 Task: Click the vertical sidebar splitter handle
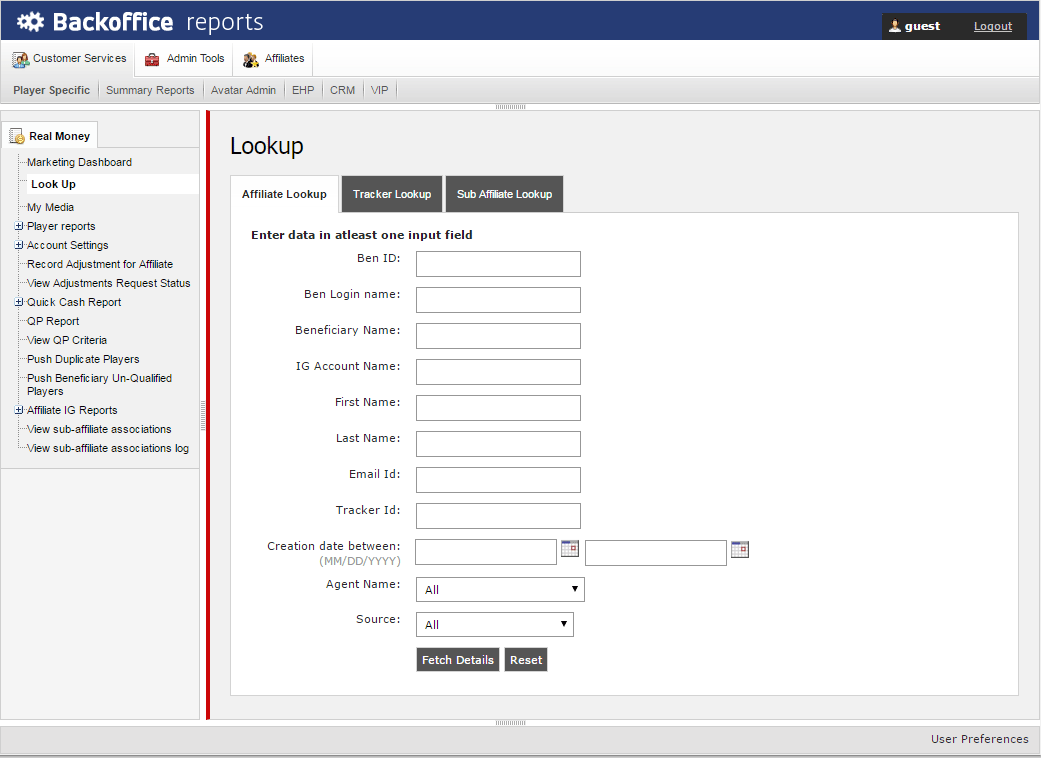tap(203, 413)
